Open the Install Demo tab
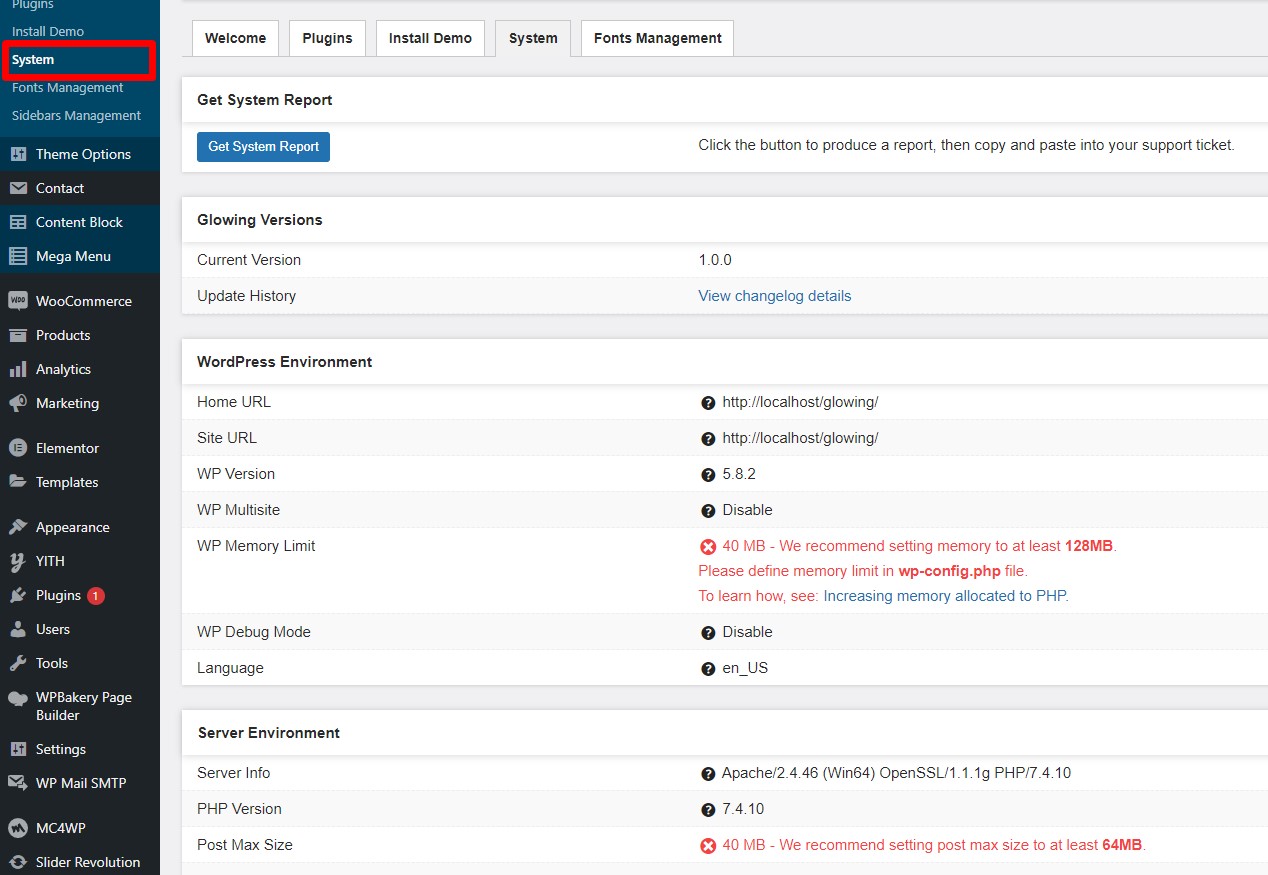Viewport: 1268px width, 875px height. click(x=430, y=38)
